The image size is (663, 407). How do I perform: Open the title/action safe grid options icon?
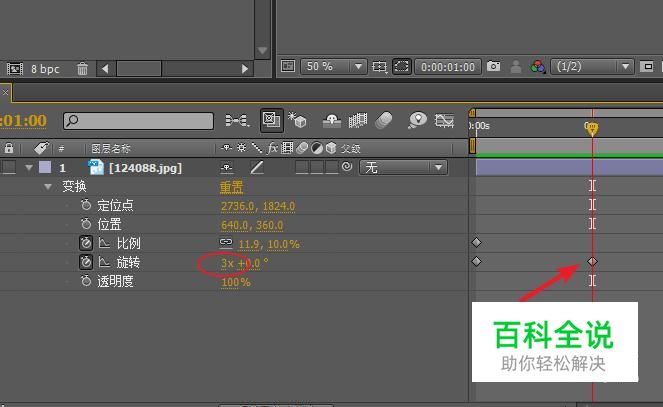tap(379, 66)
